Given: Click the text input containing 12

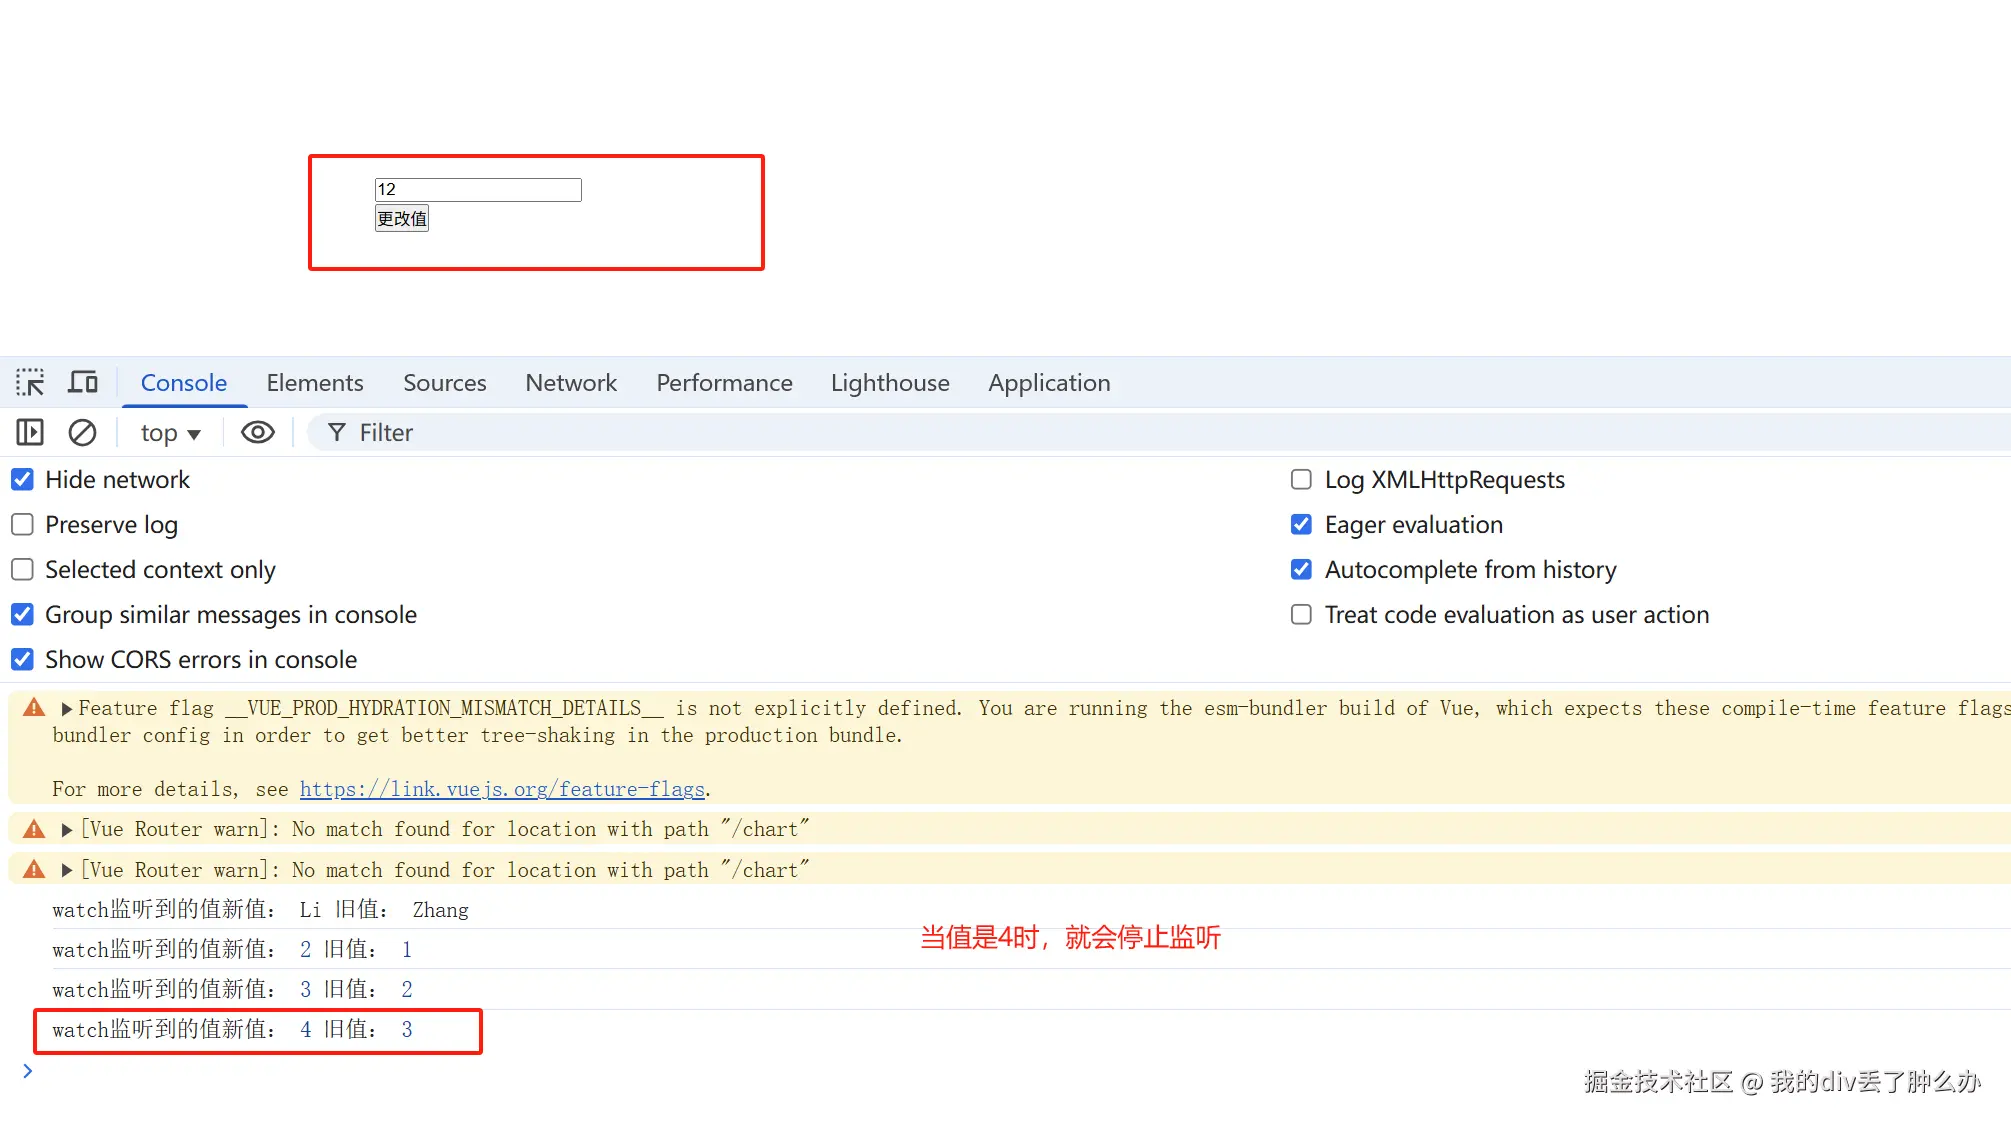Looking at the screenshot, I should click(478, 189).
